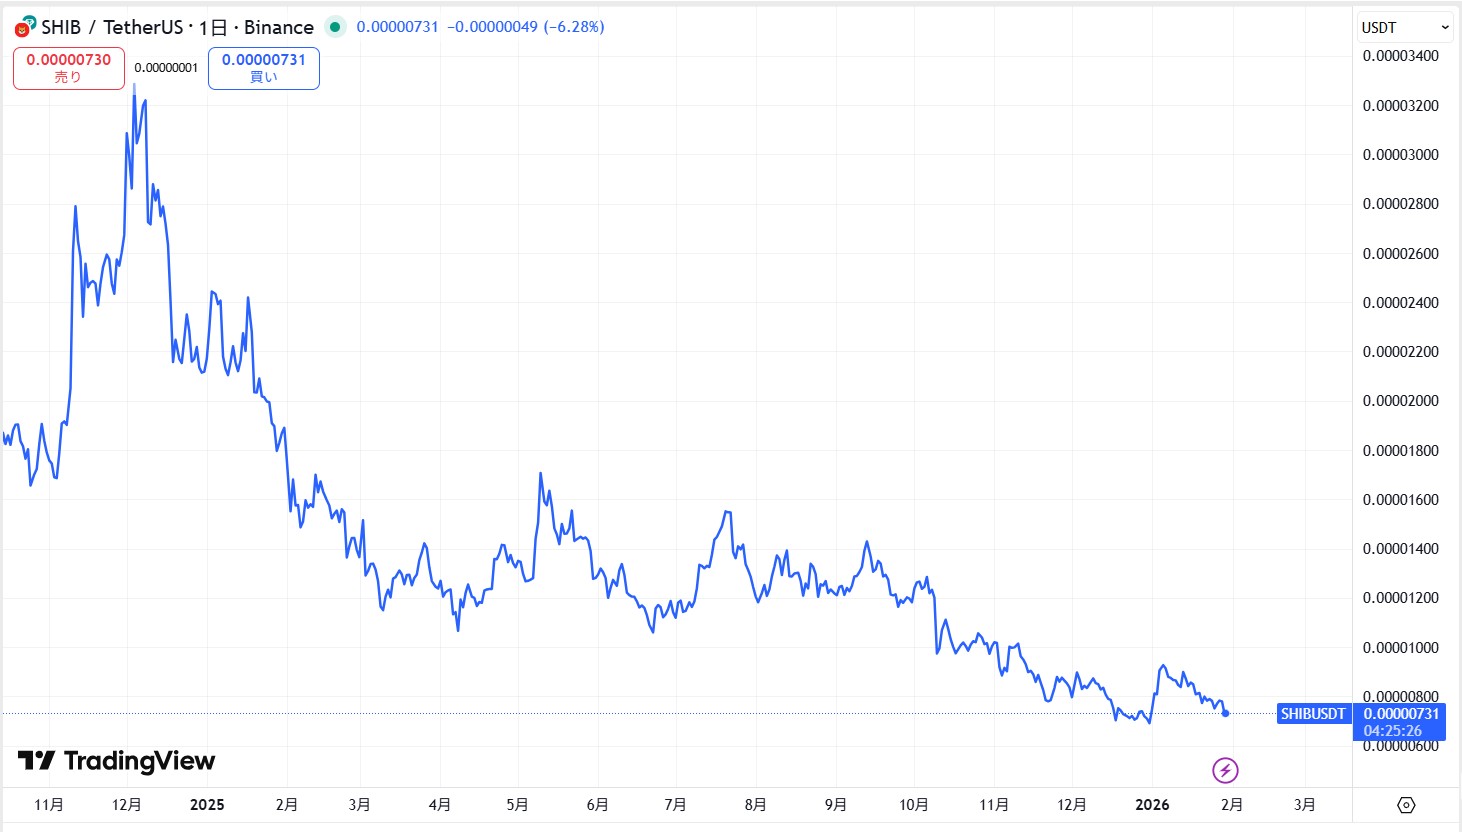This screenshot has height=832, width=1462.
Task: Open chart settings with the hexagon icon
Action: click(1407, 804)
